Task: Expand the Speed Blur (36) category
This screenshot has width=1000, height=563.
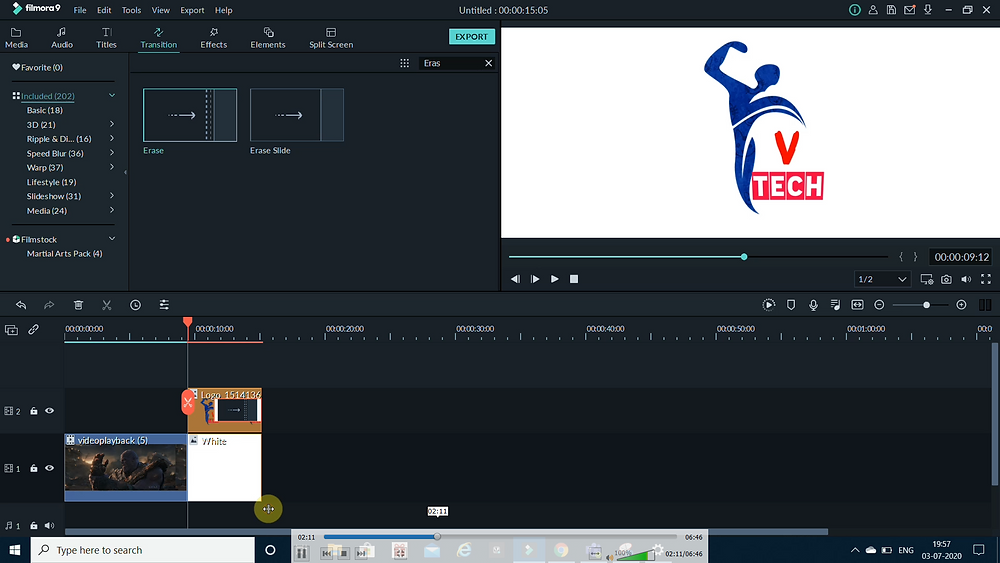Action: pyautogui.click(x=112, y=152)
